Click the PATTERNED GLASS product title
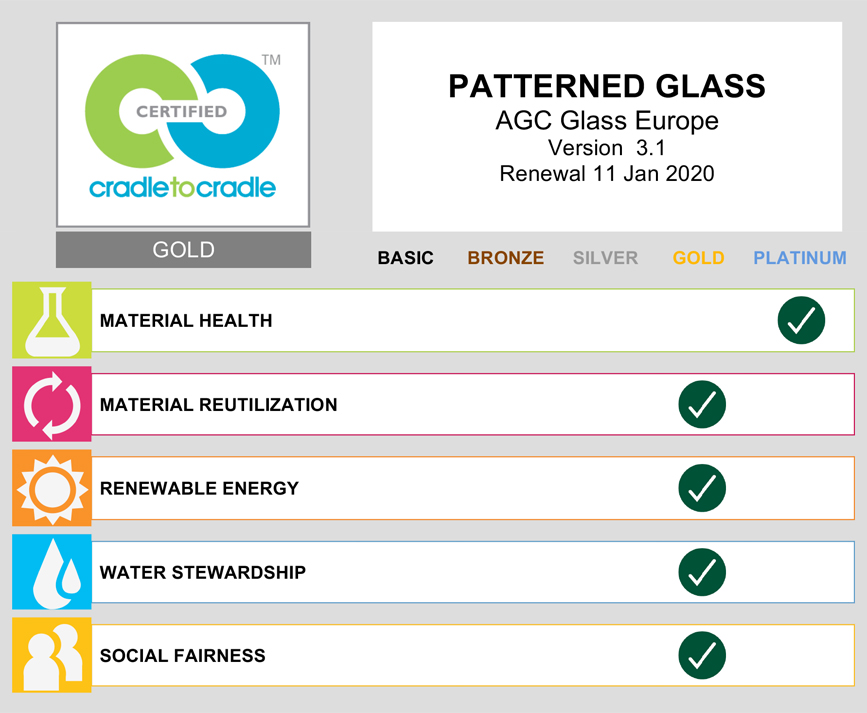The height and width of the screenshot is (713, 867). click(x=607, y=86)
